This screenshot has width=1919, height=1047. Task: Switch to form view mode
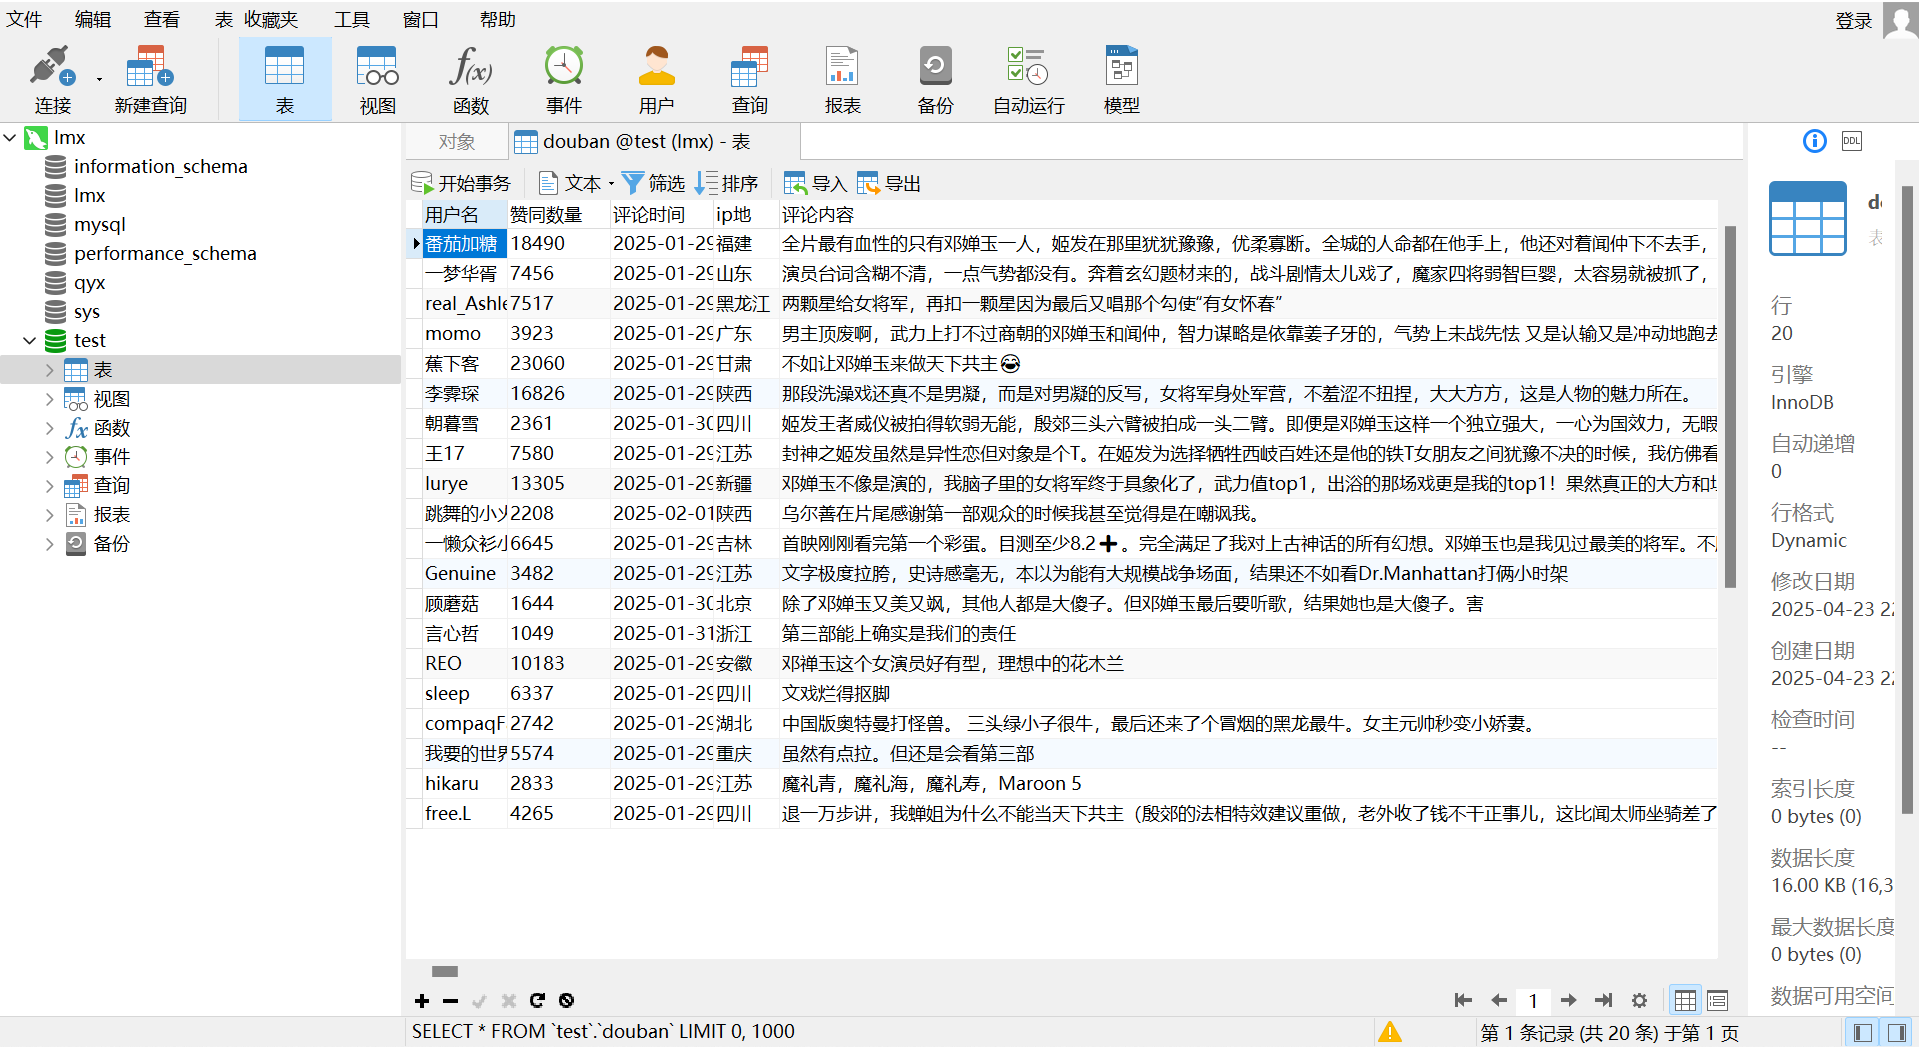pos(1717,999)
